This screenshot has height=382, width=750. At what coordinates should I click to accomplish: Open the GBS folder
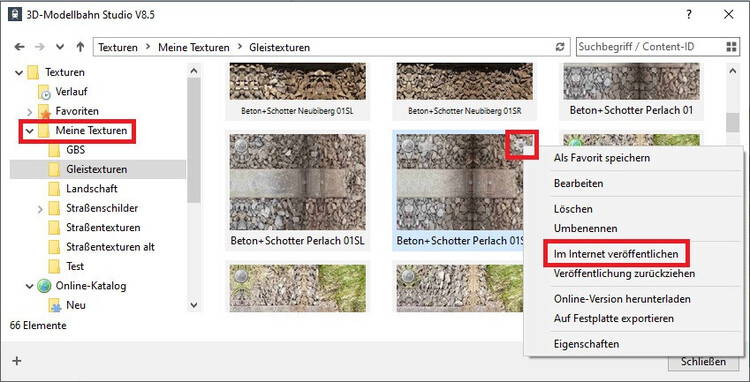[75, 150]
